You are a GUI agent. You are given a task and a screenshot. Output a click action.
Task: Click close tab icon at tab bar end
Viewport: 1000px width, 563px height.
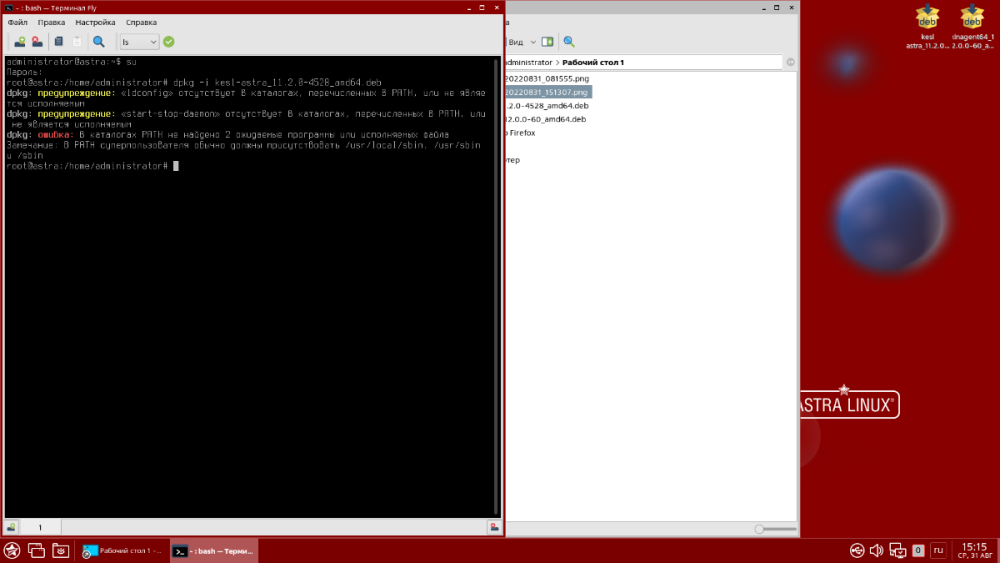pos(494,527)
